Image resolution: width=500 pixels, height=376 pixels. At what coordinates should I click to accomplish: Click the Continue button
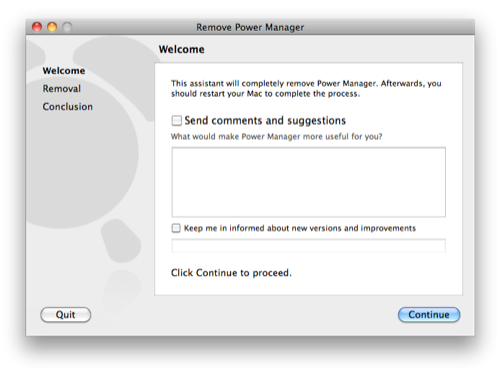pos(429,315)
